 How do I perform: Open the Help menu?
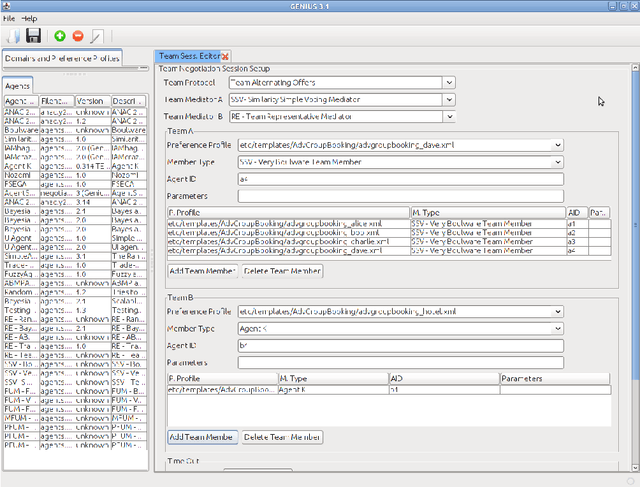point(29,19)
